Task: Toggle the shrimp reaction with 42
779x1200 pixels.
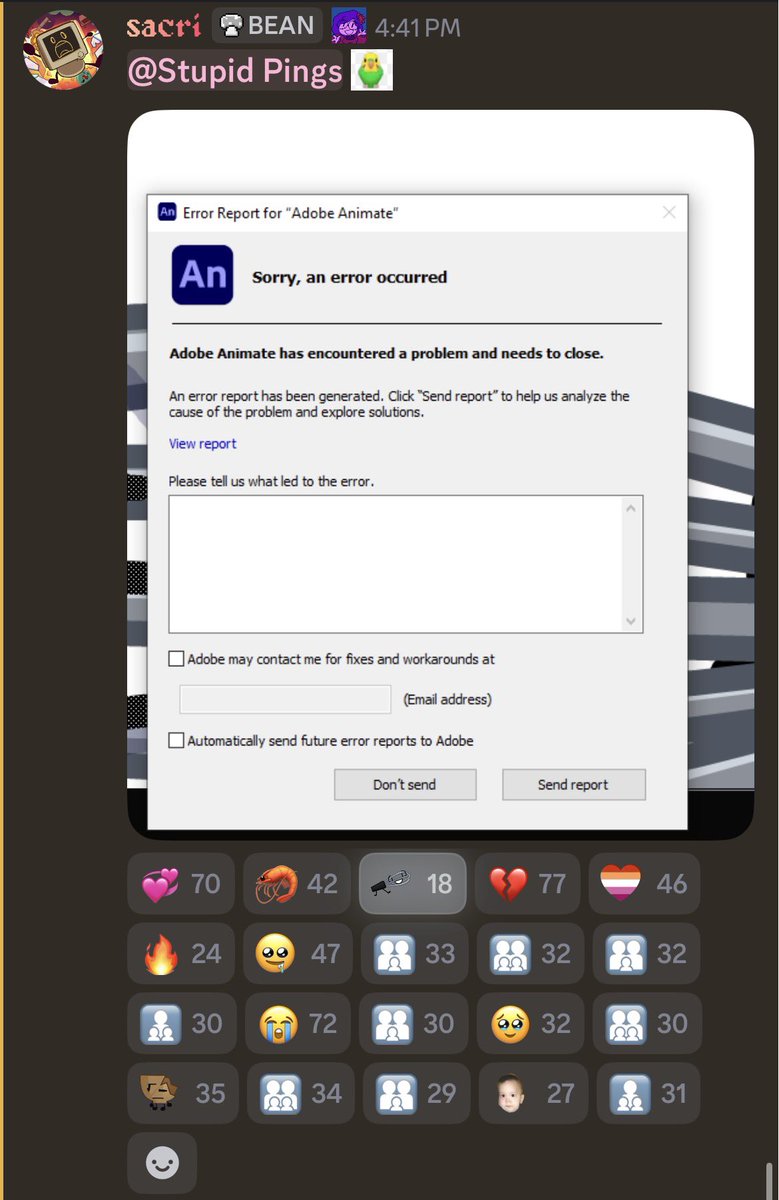Action: [297, 884]
